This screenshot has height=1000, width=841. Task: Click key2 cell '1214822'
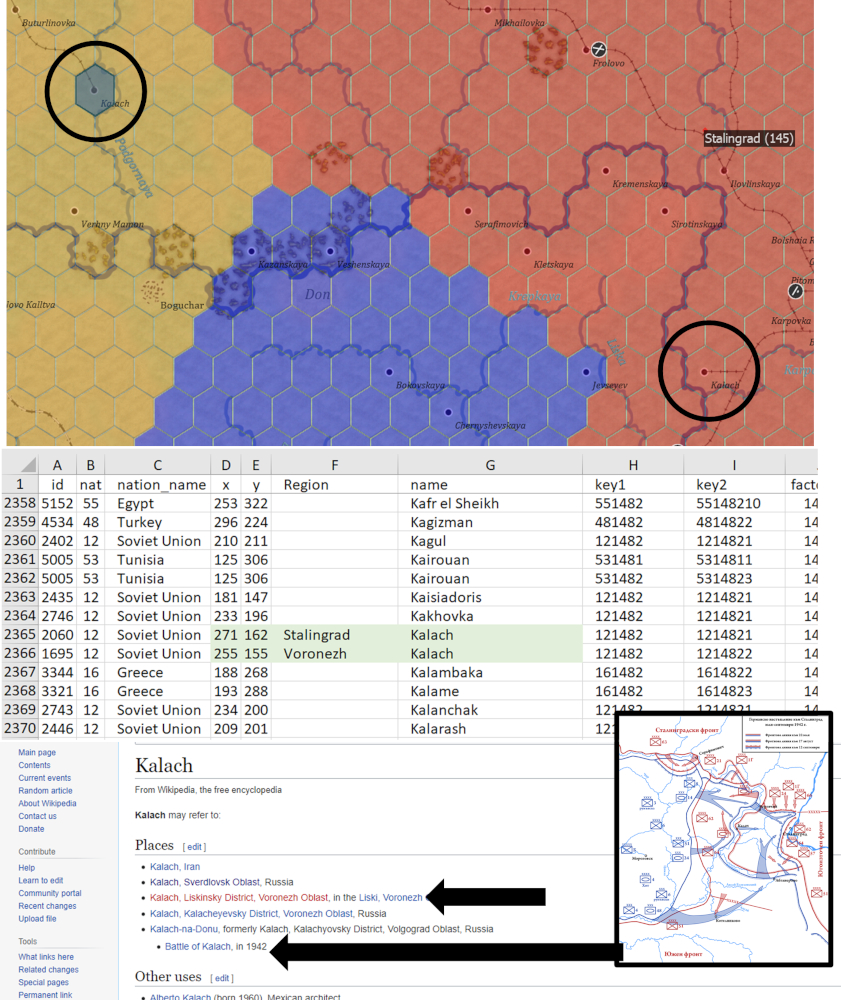click(733, 653)
